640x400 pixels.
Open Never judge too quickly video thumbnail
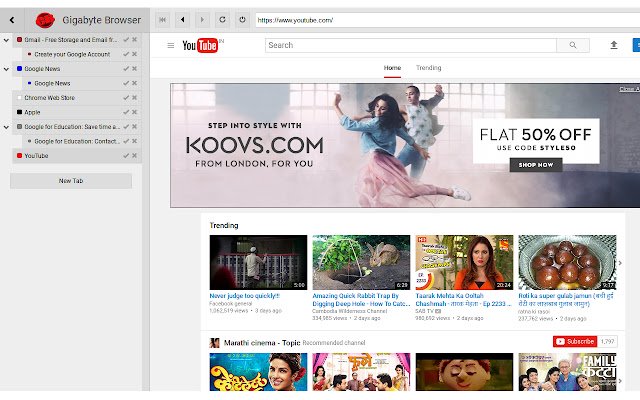(258, 262)
